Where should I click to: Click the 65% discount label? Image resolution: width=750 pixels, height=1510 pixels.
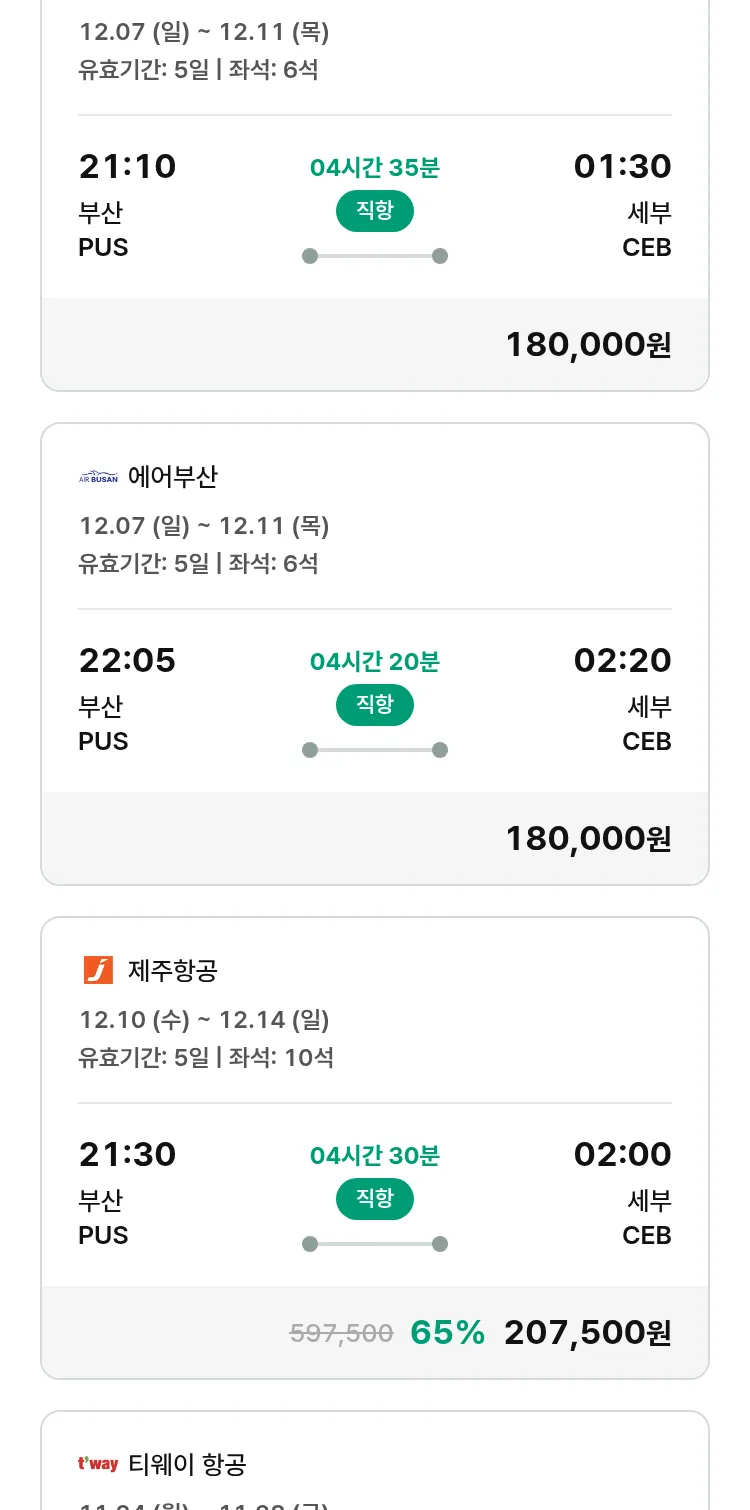pyautogui.click(x=448, y=1333)
